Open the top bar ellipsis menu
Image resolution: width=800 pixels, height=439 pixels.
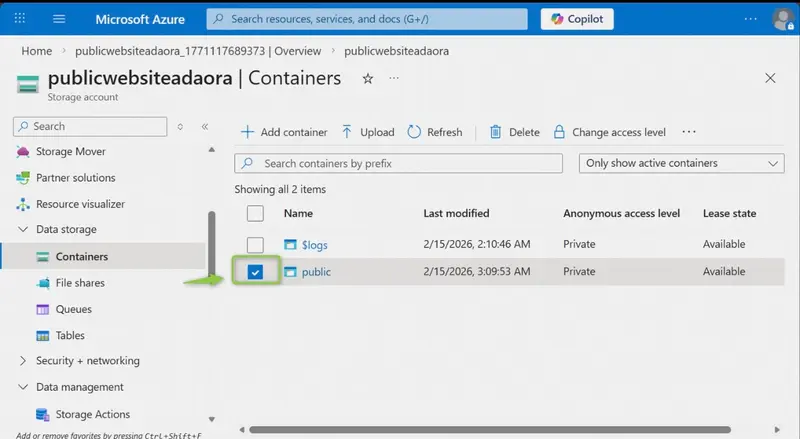[x=751, y=19]
